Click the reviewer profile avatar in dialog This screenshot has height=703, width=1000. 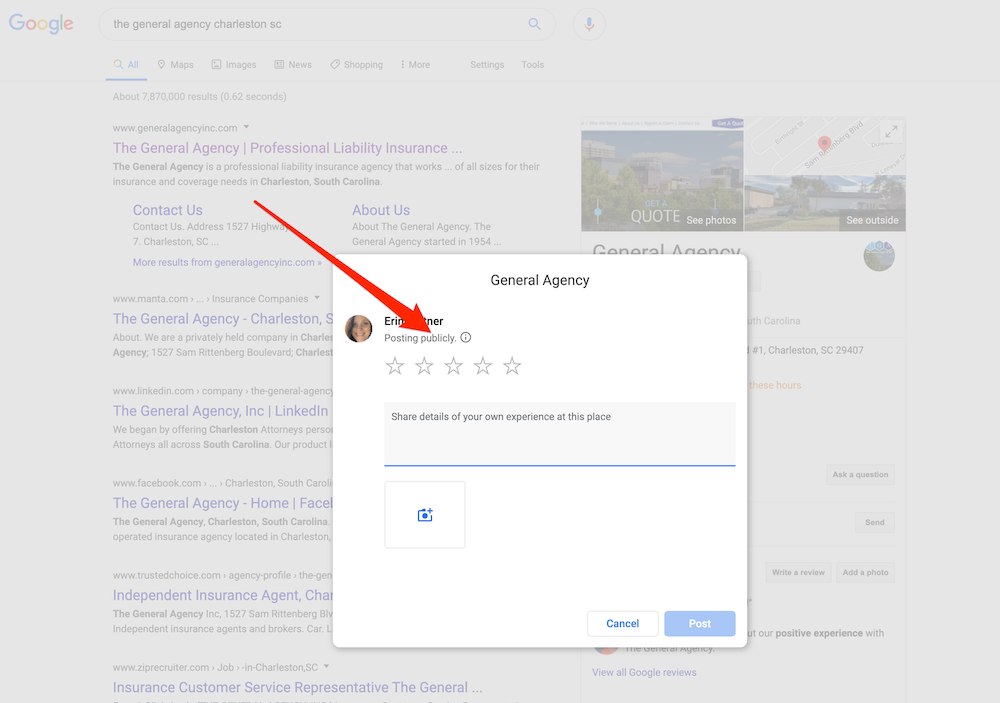(x=359, y=329)
